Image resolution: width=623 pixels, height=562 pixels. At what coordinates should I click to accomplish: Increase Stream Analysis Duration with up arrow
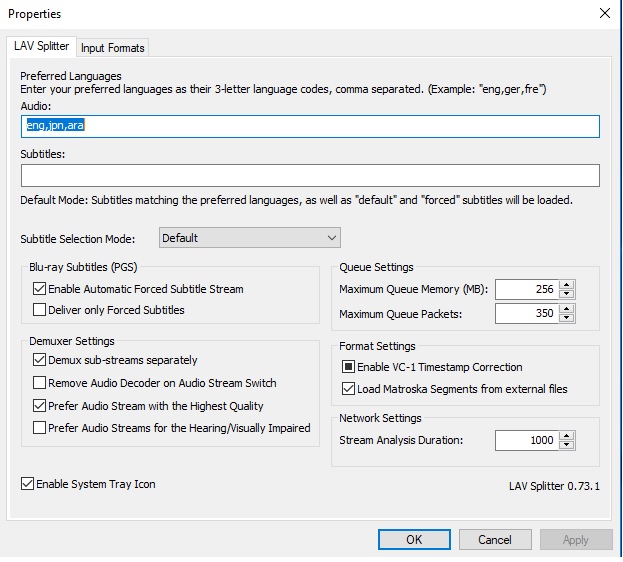click(x=567, y=435)
